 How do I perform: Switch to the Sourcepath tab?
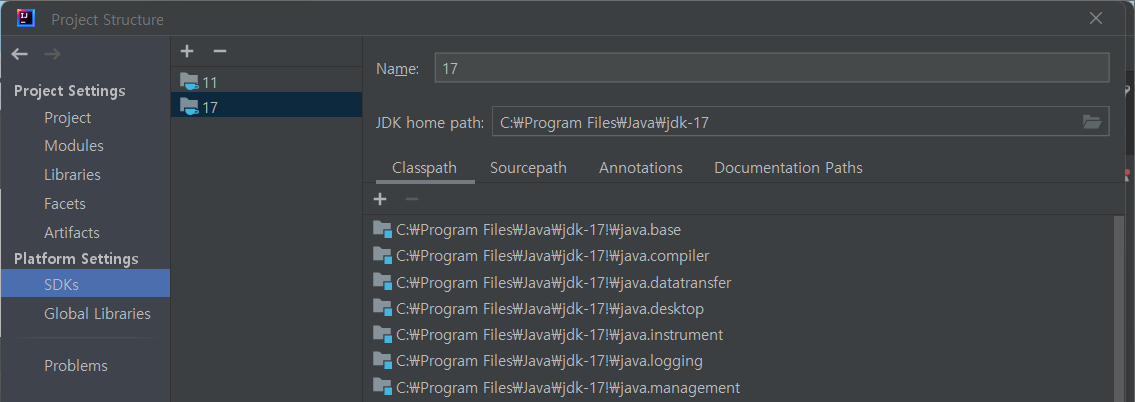[528, 168]
